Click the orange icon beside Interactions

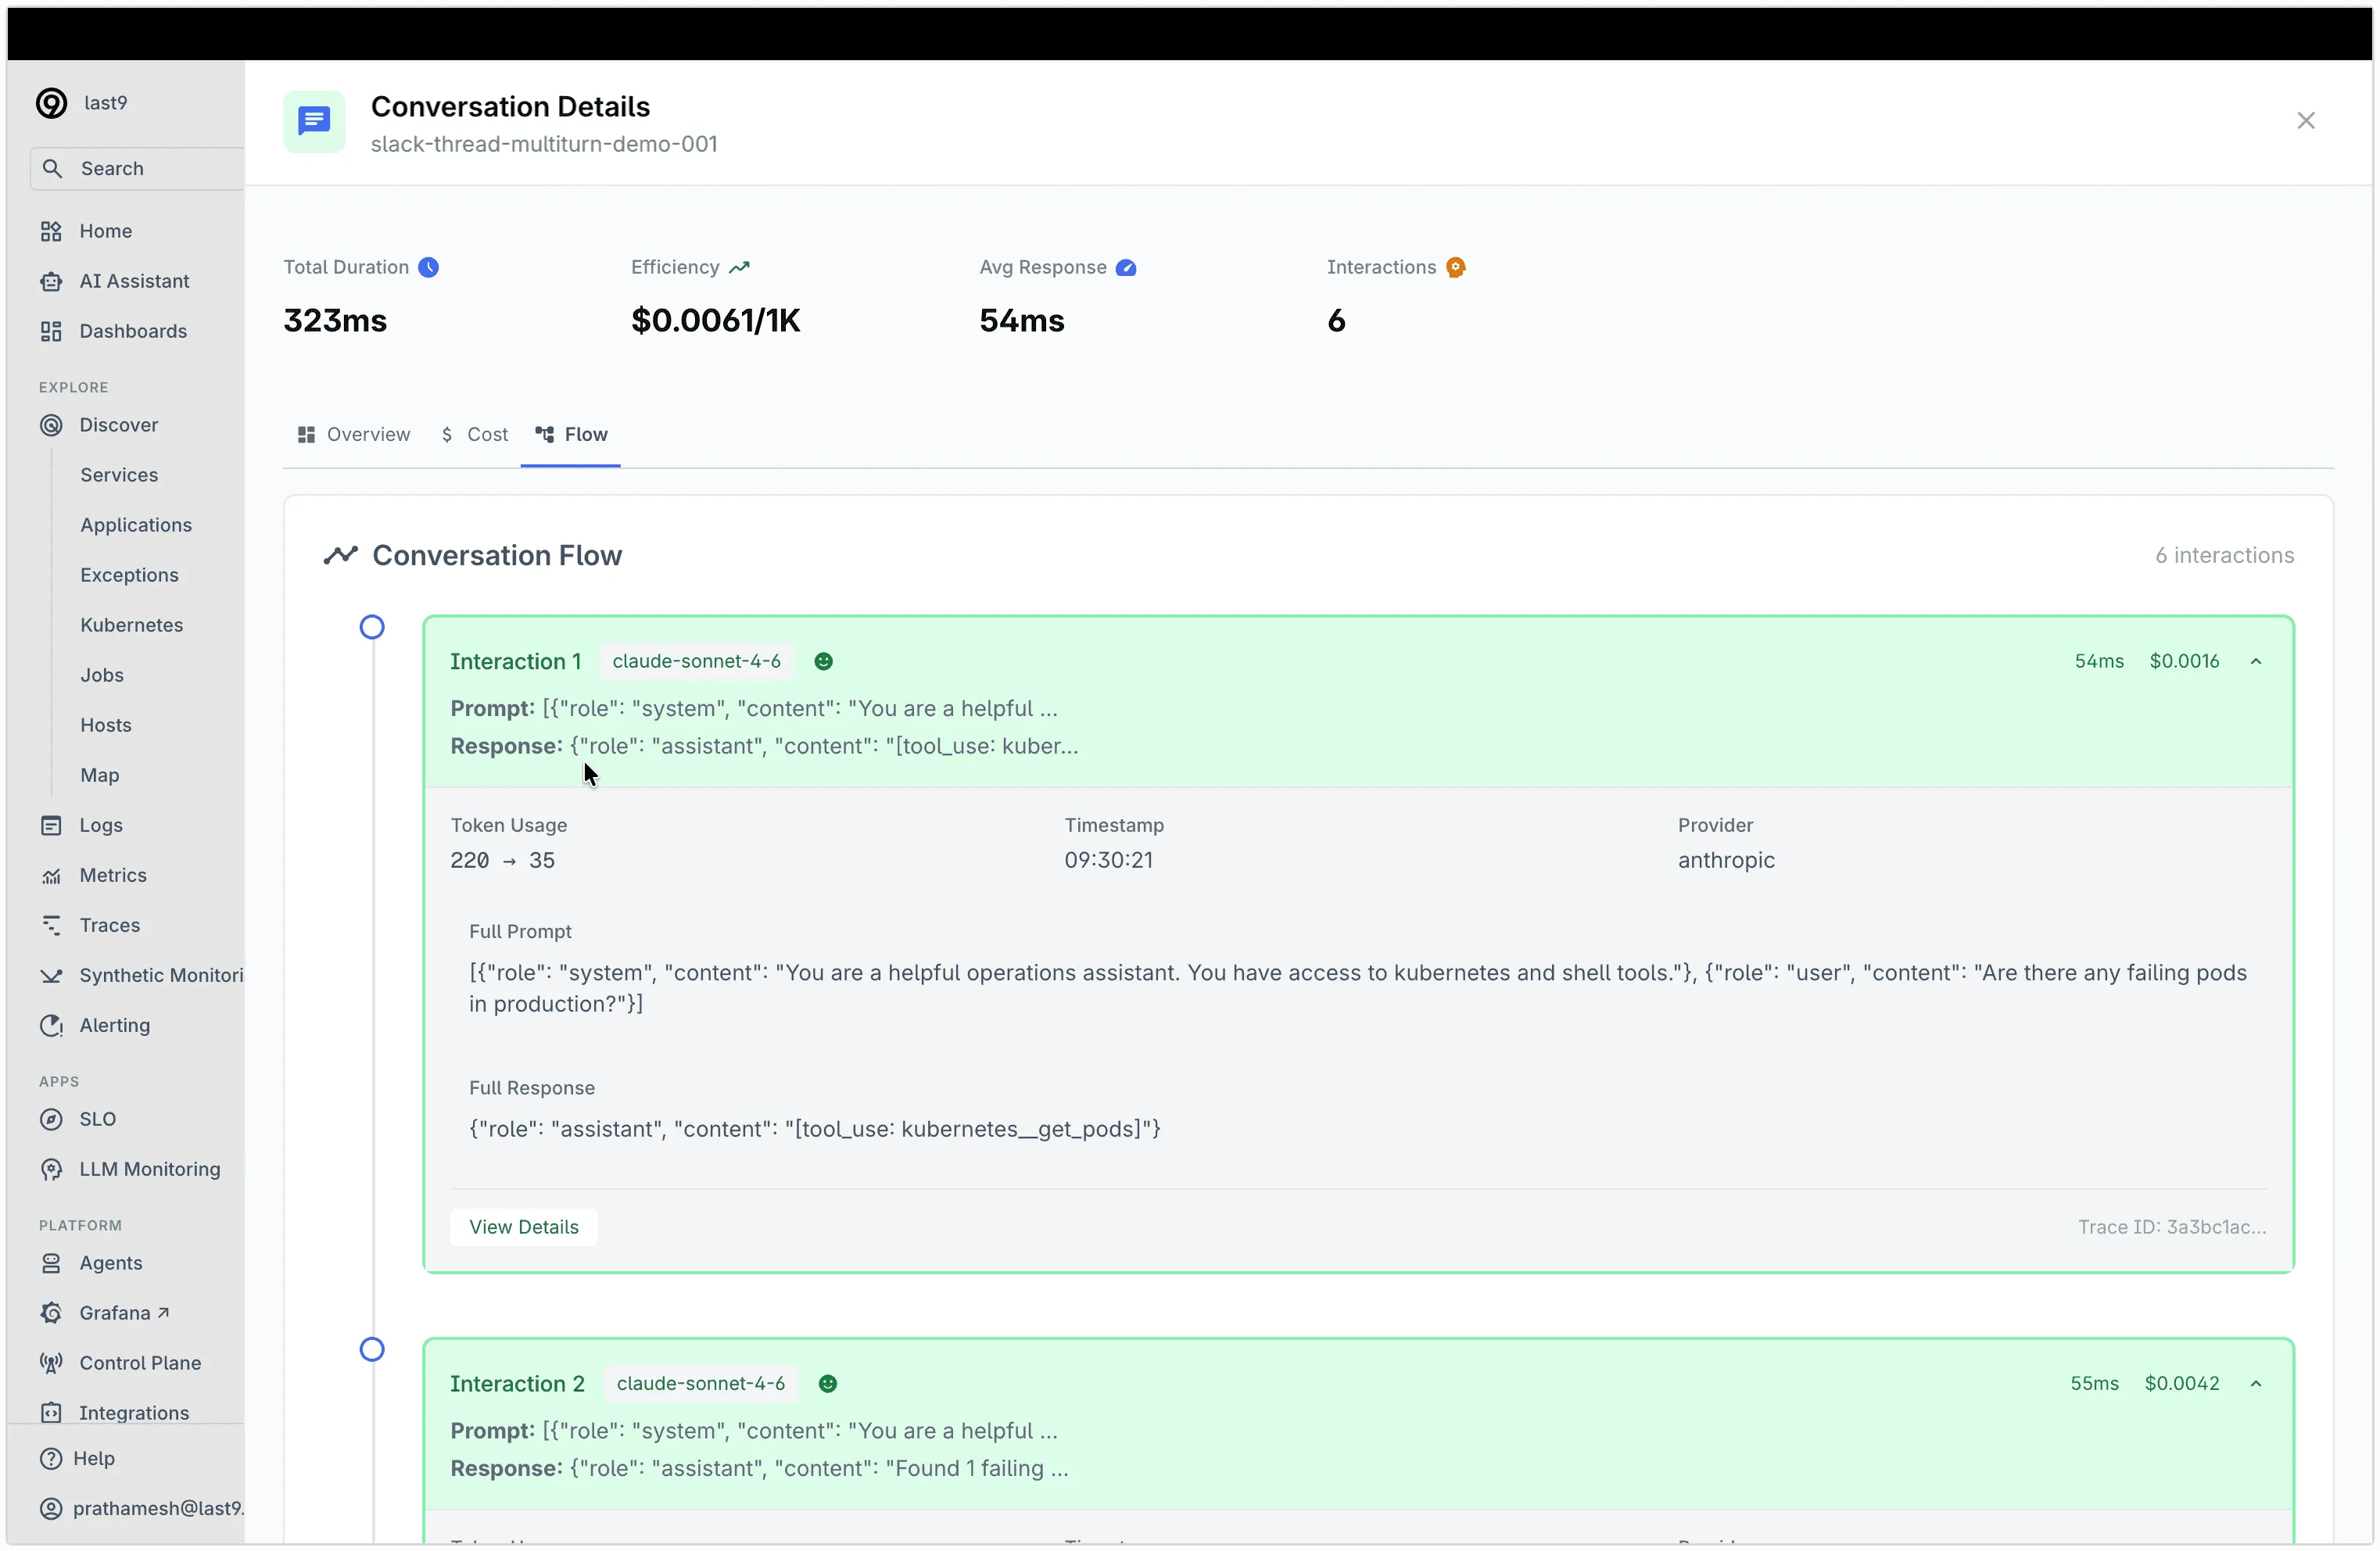tap(1456, 267)
